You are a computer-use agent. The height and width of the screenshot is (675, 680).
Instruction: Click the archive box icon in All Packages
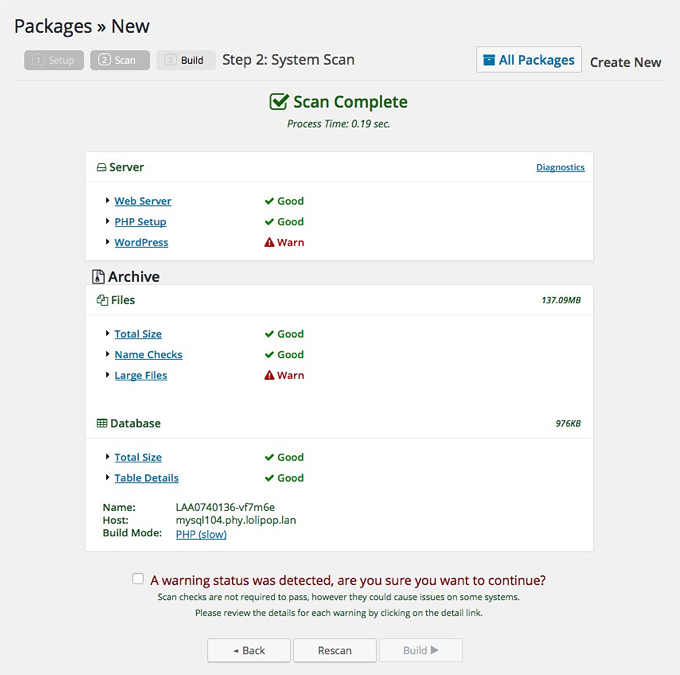(x=489, y=60)
